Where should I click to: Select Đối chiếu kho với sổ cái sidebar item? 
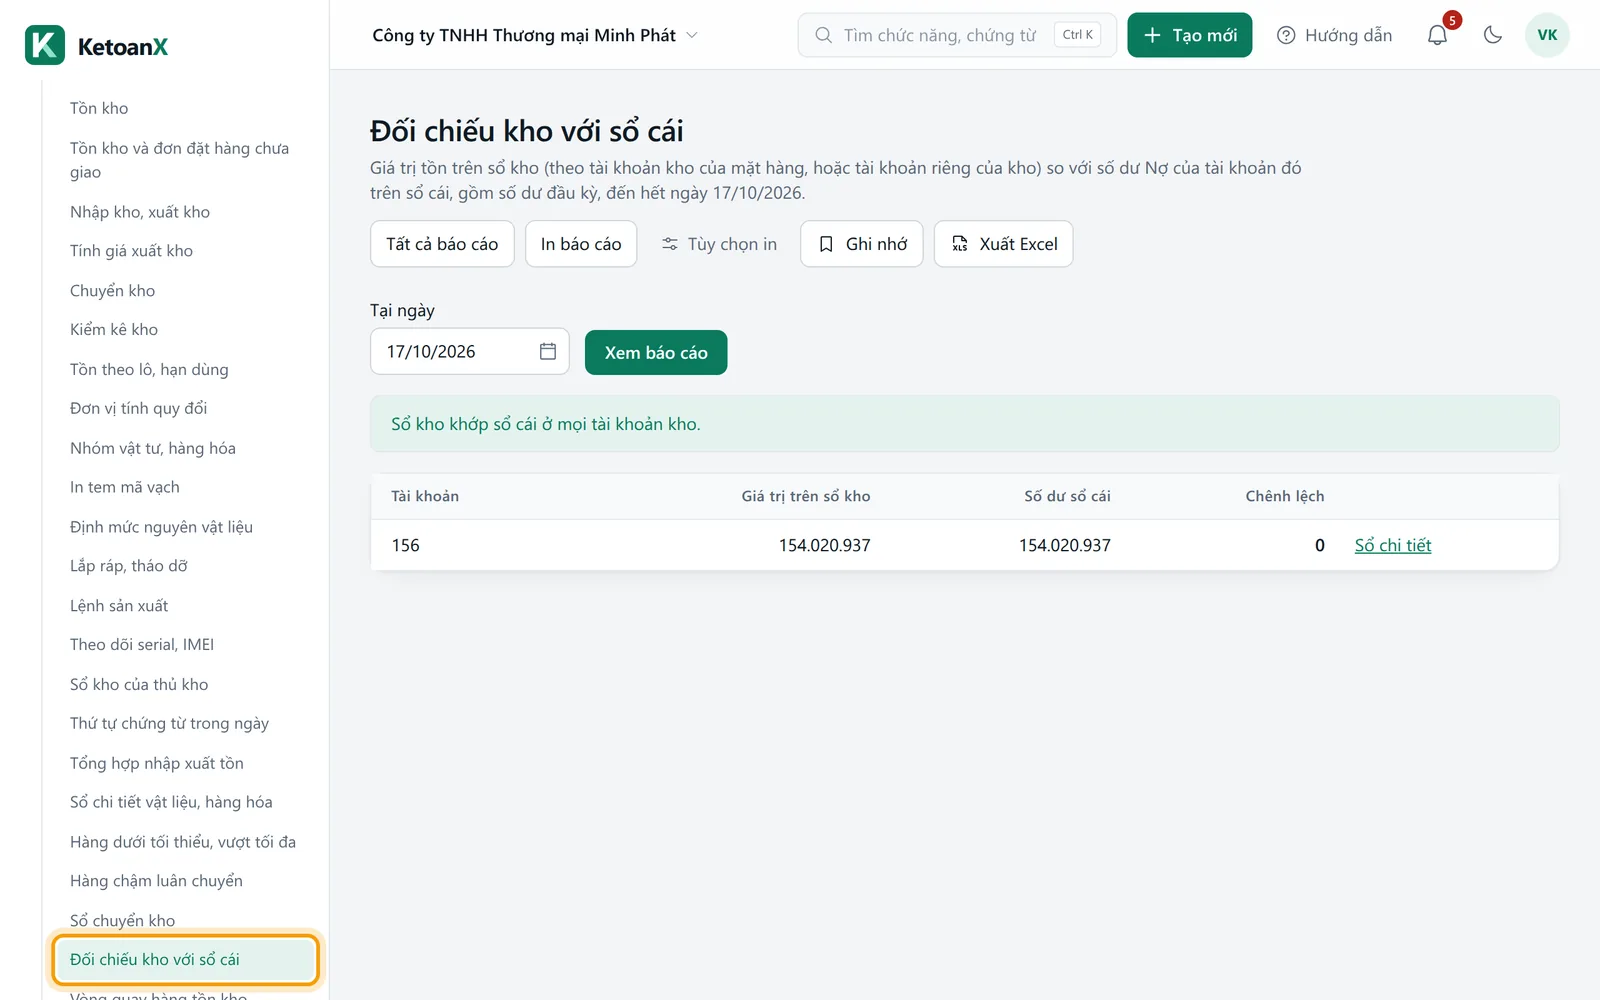point(186,960)
